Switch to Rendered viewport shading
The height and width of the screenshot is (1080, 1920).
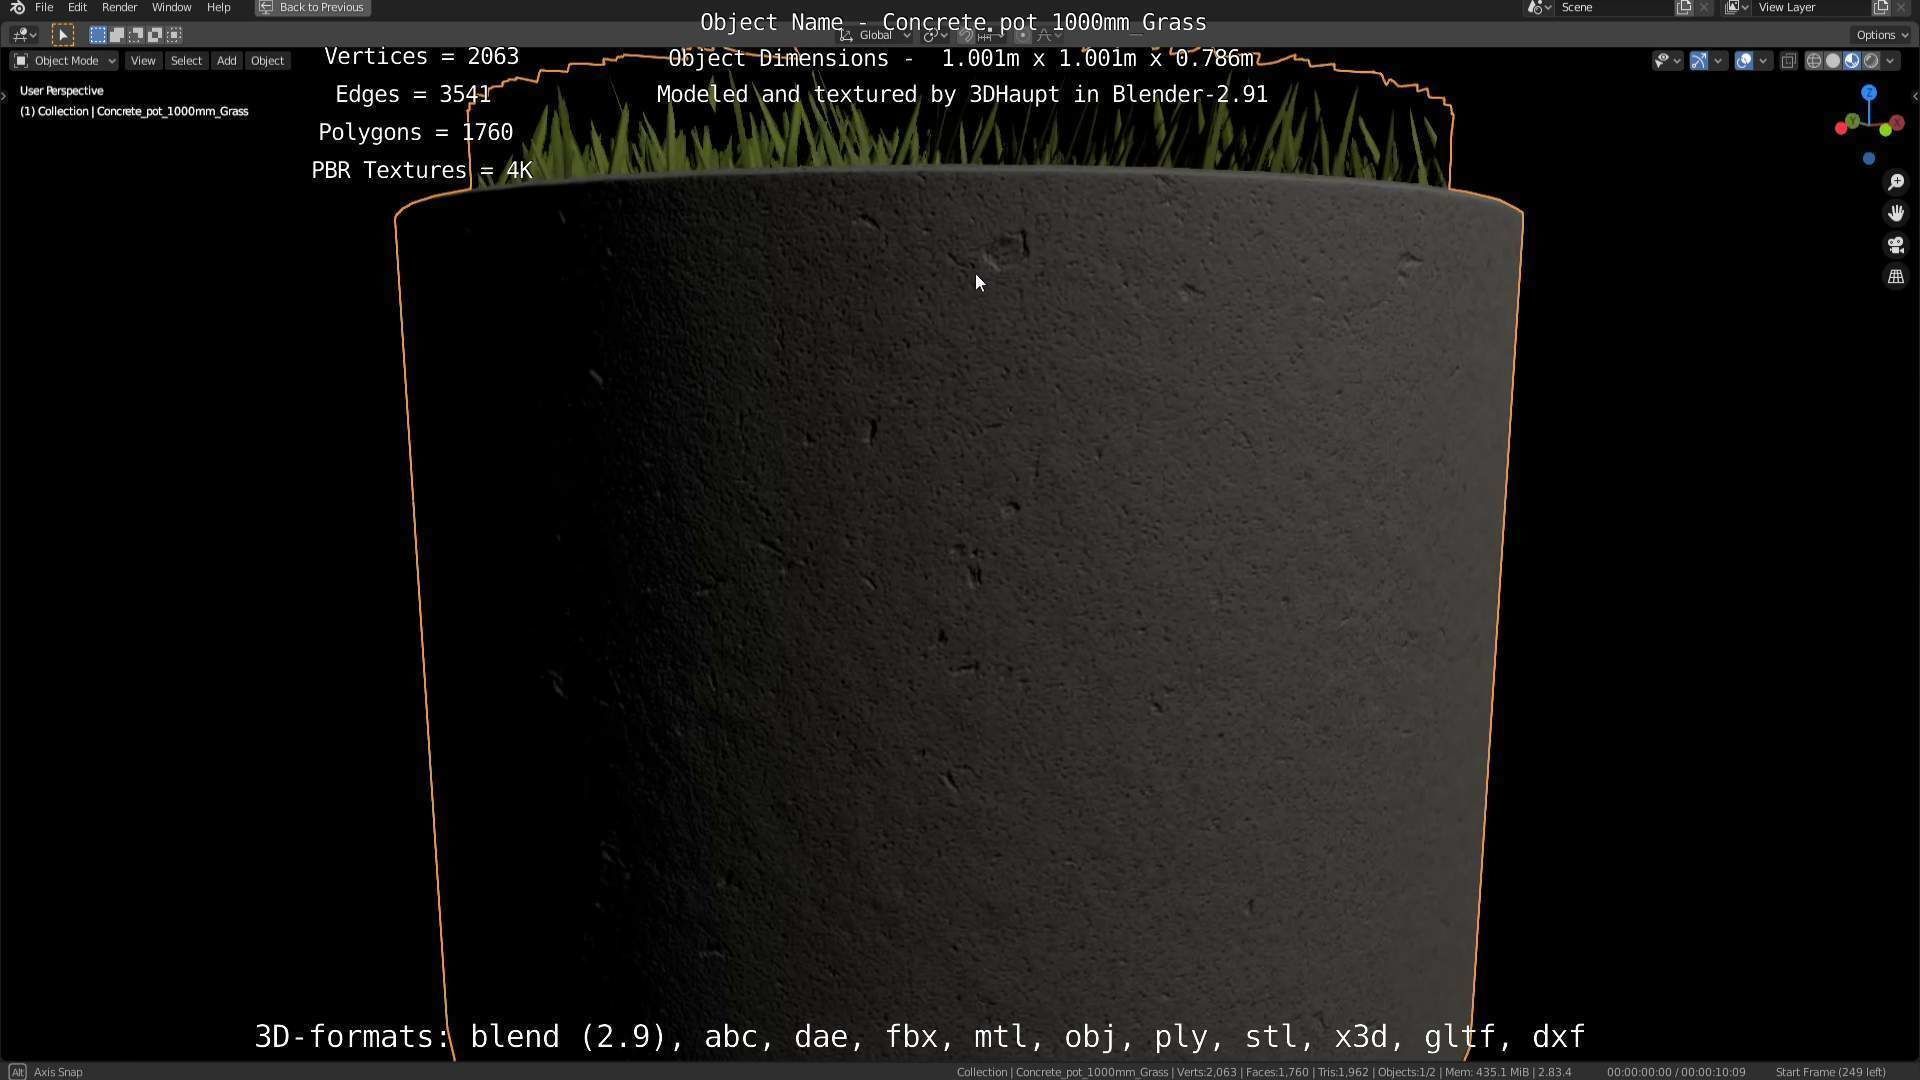[1870, 61]
